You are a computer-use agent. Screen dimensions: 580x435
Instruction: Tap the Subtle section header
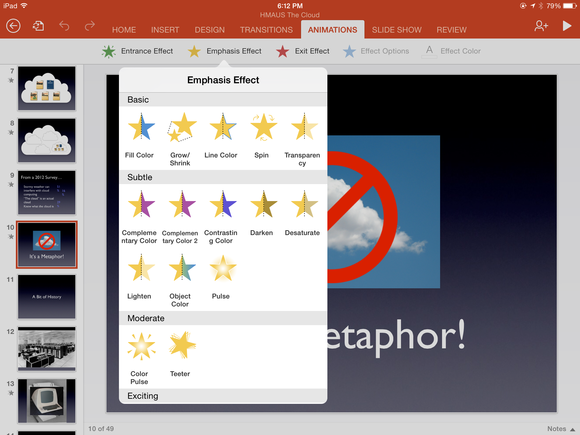click(x=223, y=177)
